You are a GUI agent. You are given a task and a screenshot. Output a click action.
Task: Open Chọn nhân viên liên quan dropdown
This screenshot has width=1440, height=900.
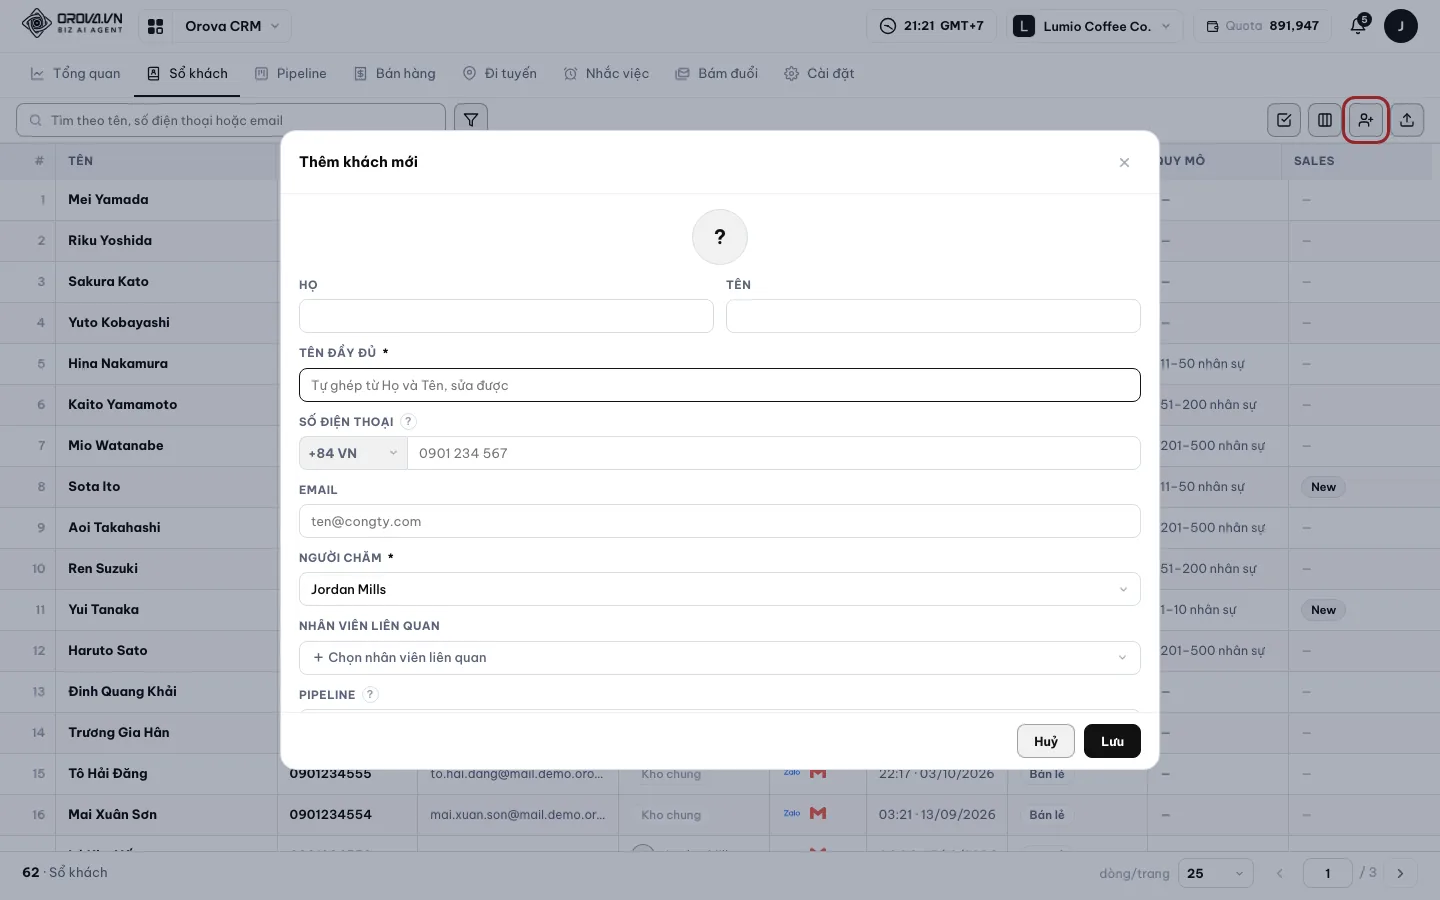pyautogui.click(x=720, y=657)
